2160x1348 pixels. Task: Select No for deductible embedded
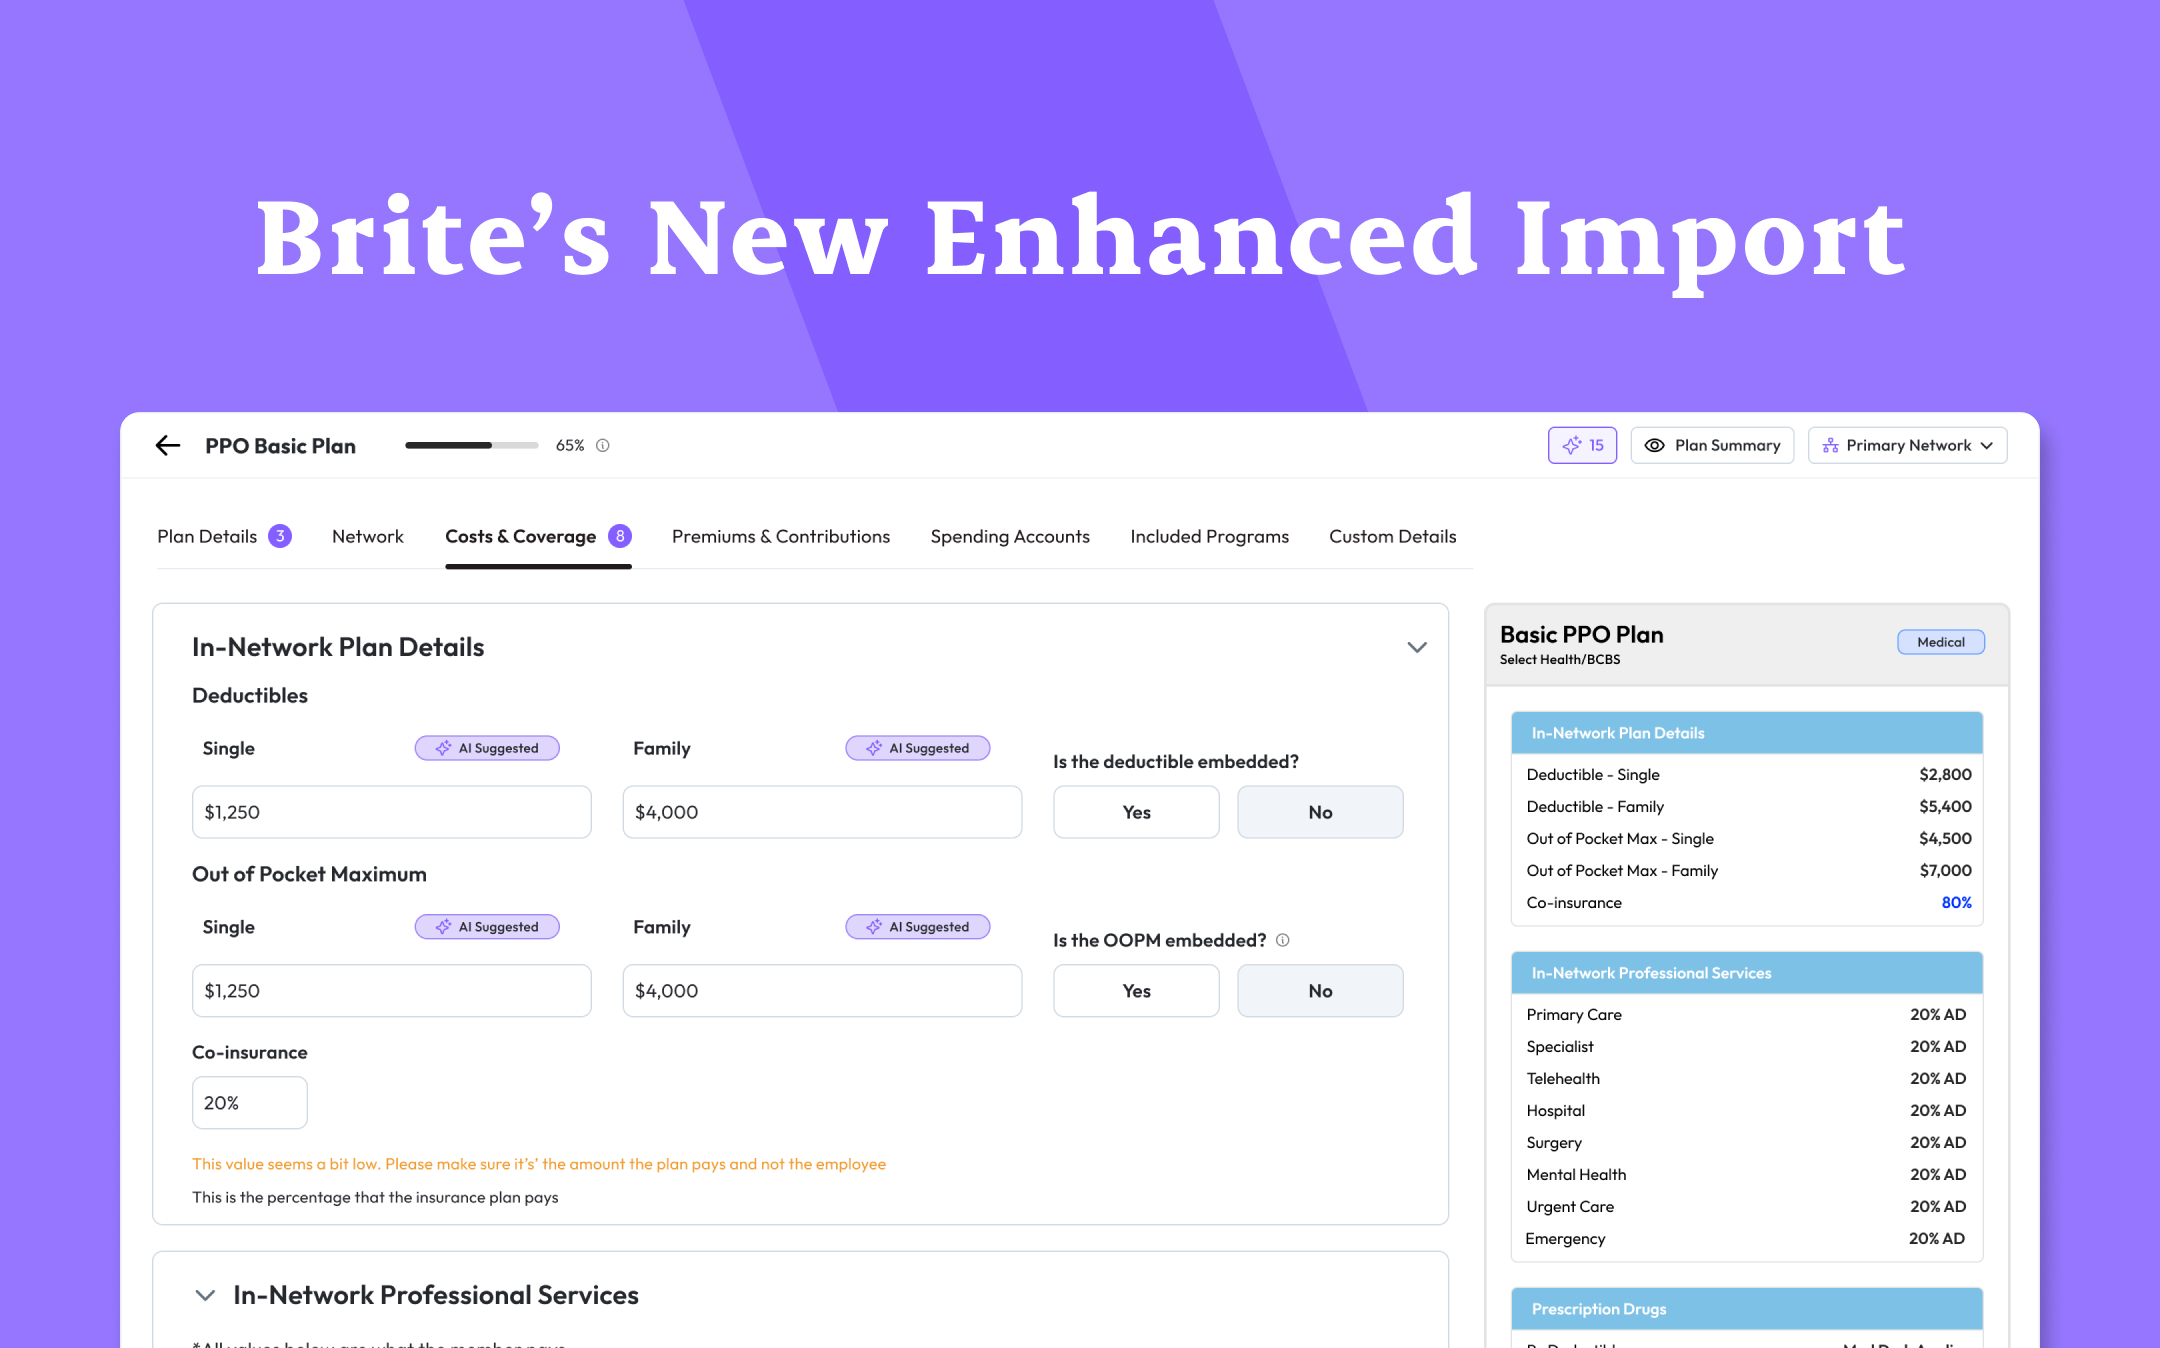click(x=1320, y=812)
